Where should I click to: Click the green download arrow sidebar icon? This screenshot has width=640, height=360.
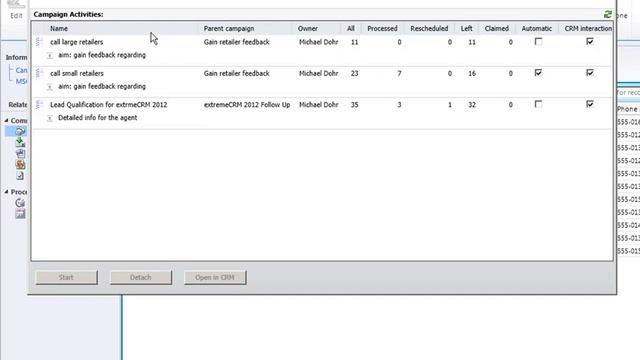tap(20, 142)
